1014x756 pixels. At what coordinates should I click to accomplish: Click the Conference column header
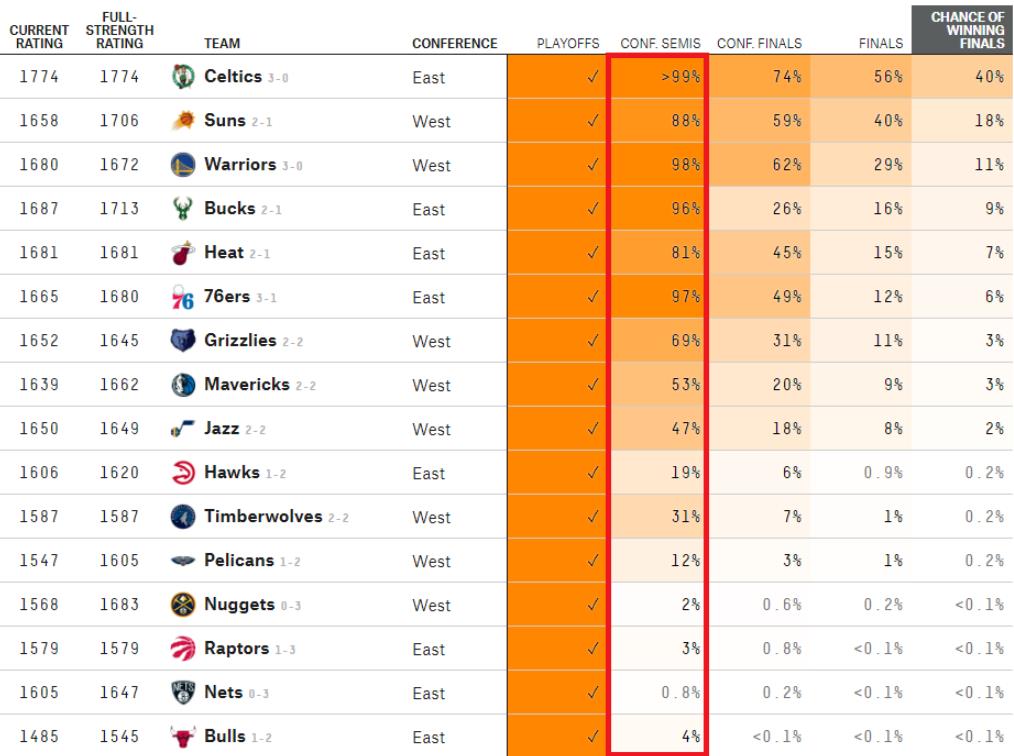click(454, 44)
